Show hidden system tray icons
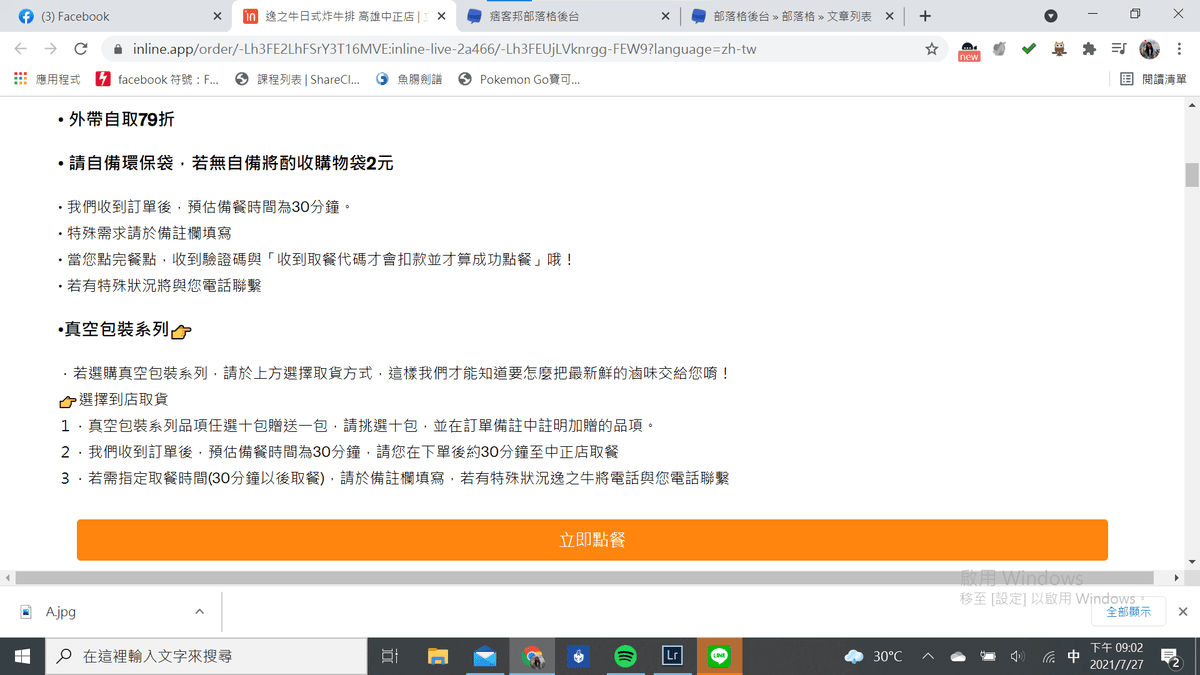1200x675 pixels. (927, 656)
